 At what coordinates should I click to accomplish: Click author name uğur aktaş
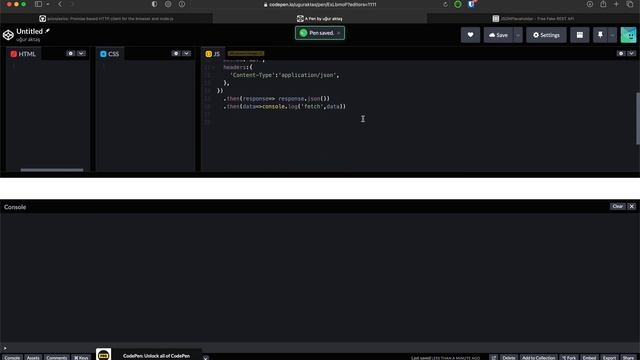tap(28, 40)
